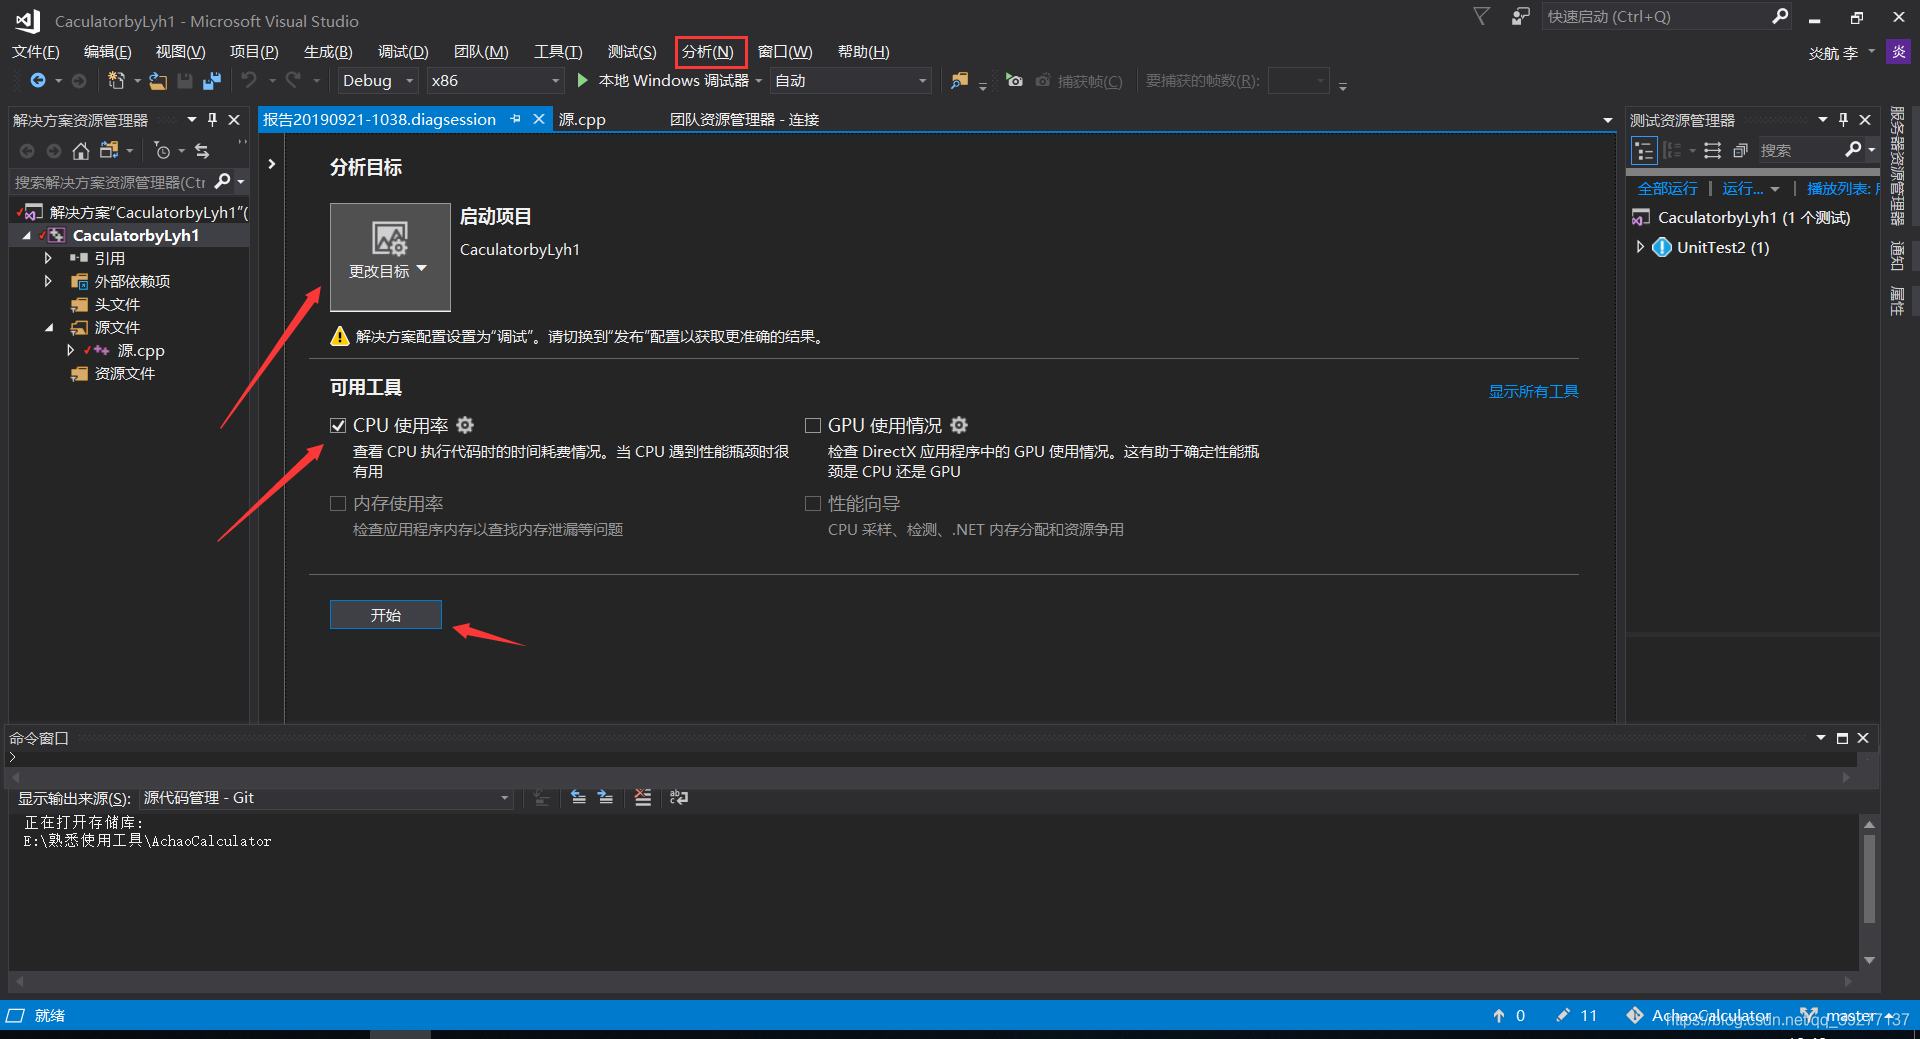
Task: Click the Switch Views icon in Solution Explorer
Action: coord(109,150)
